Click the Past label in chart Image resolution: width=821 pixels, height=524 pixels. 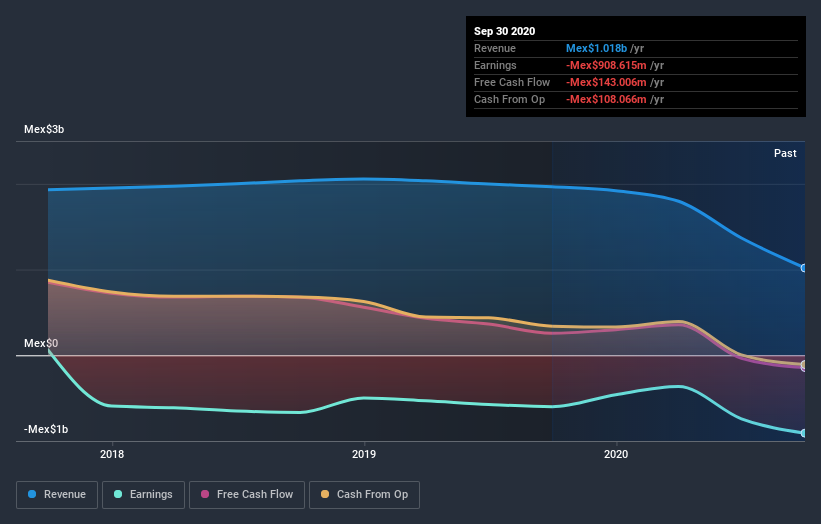tap(785, 153)
